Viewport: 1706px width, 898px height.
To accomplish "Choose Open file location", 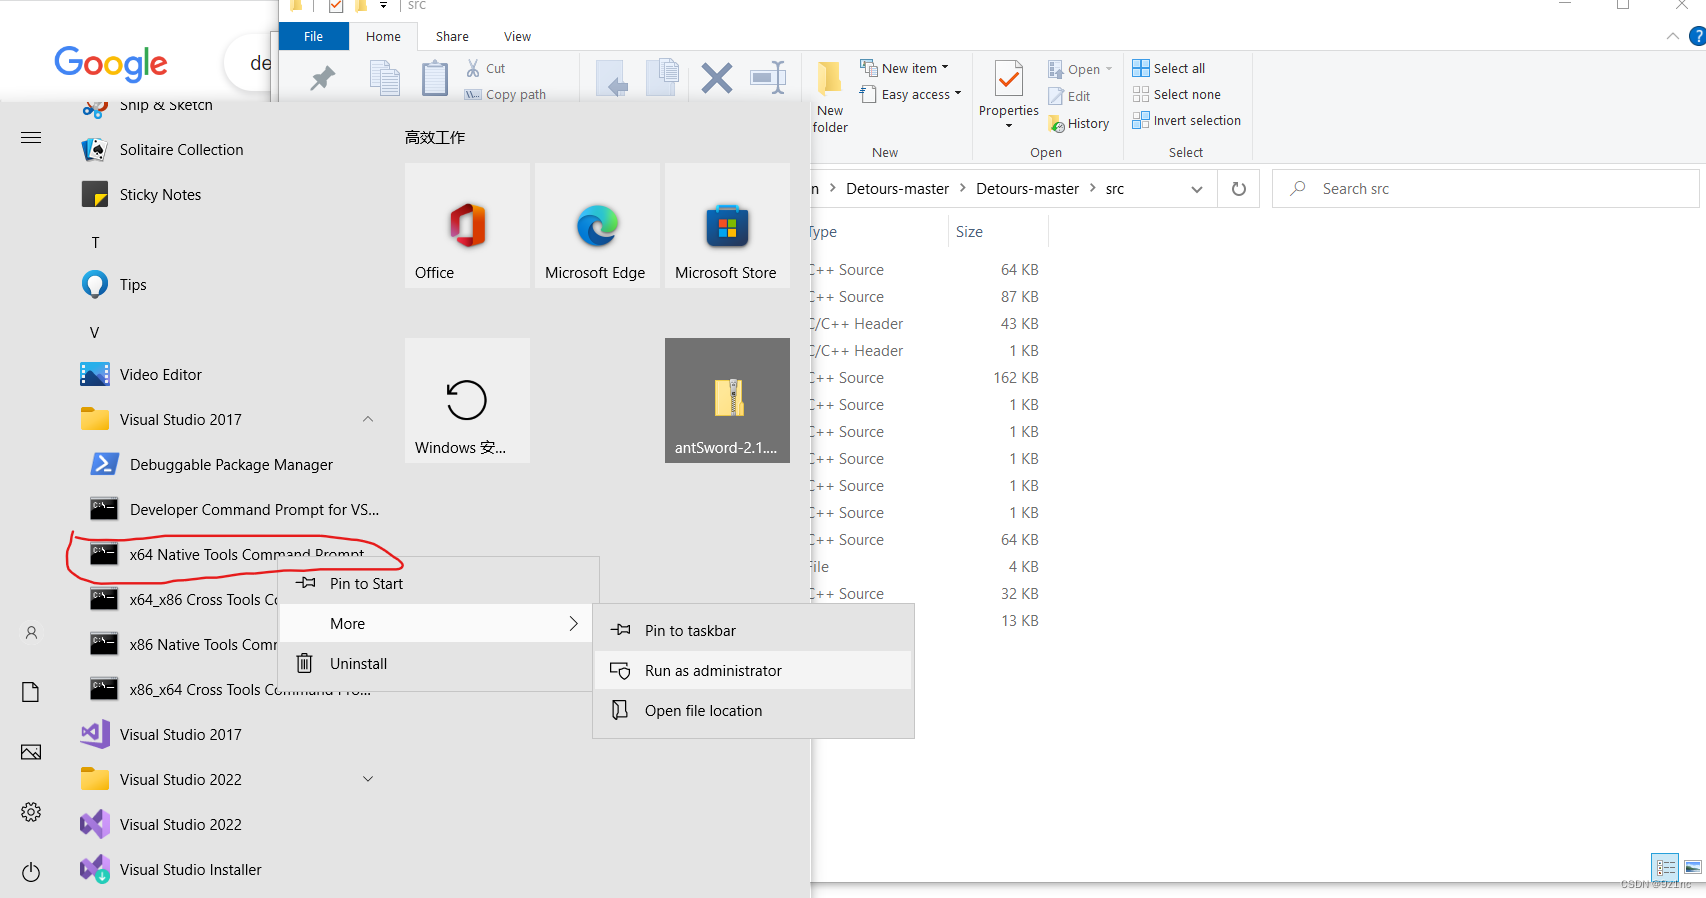I will pyautogui.click(x=753, y=711).
